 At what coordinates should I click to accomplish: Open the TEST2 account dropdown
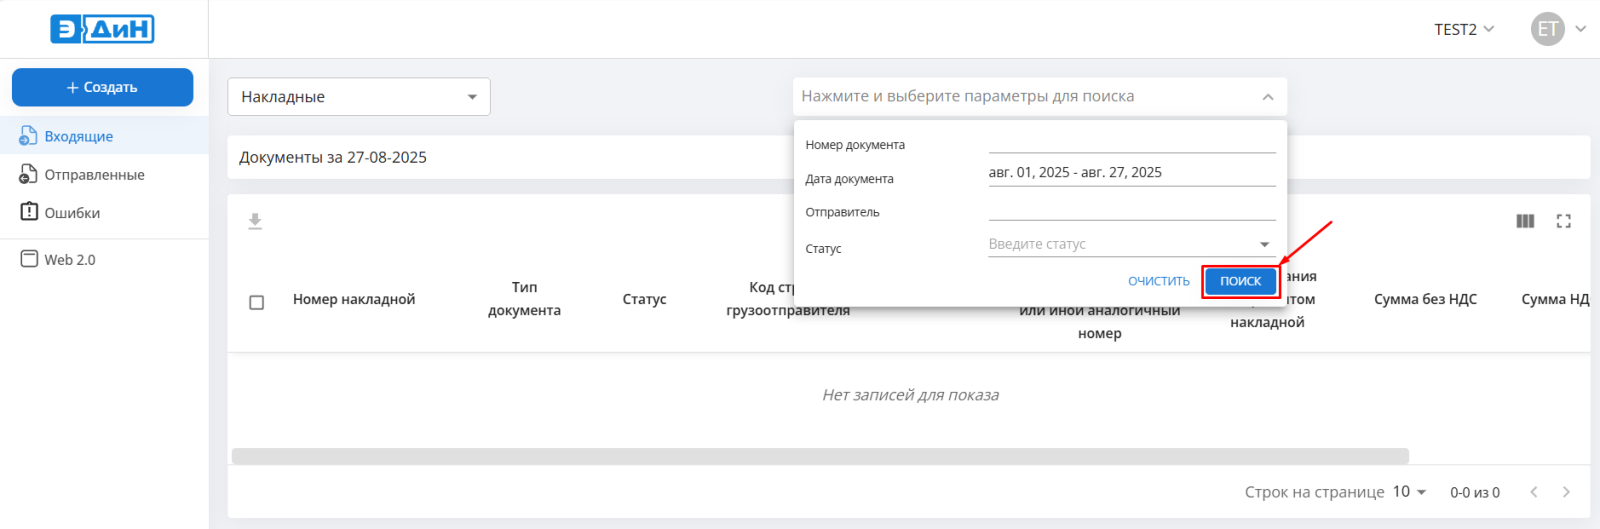pyautogui.click(x=1464, y=29)
